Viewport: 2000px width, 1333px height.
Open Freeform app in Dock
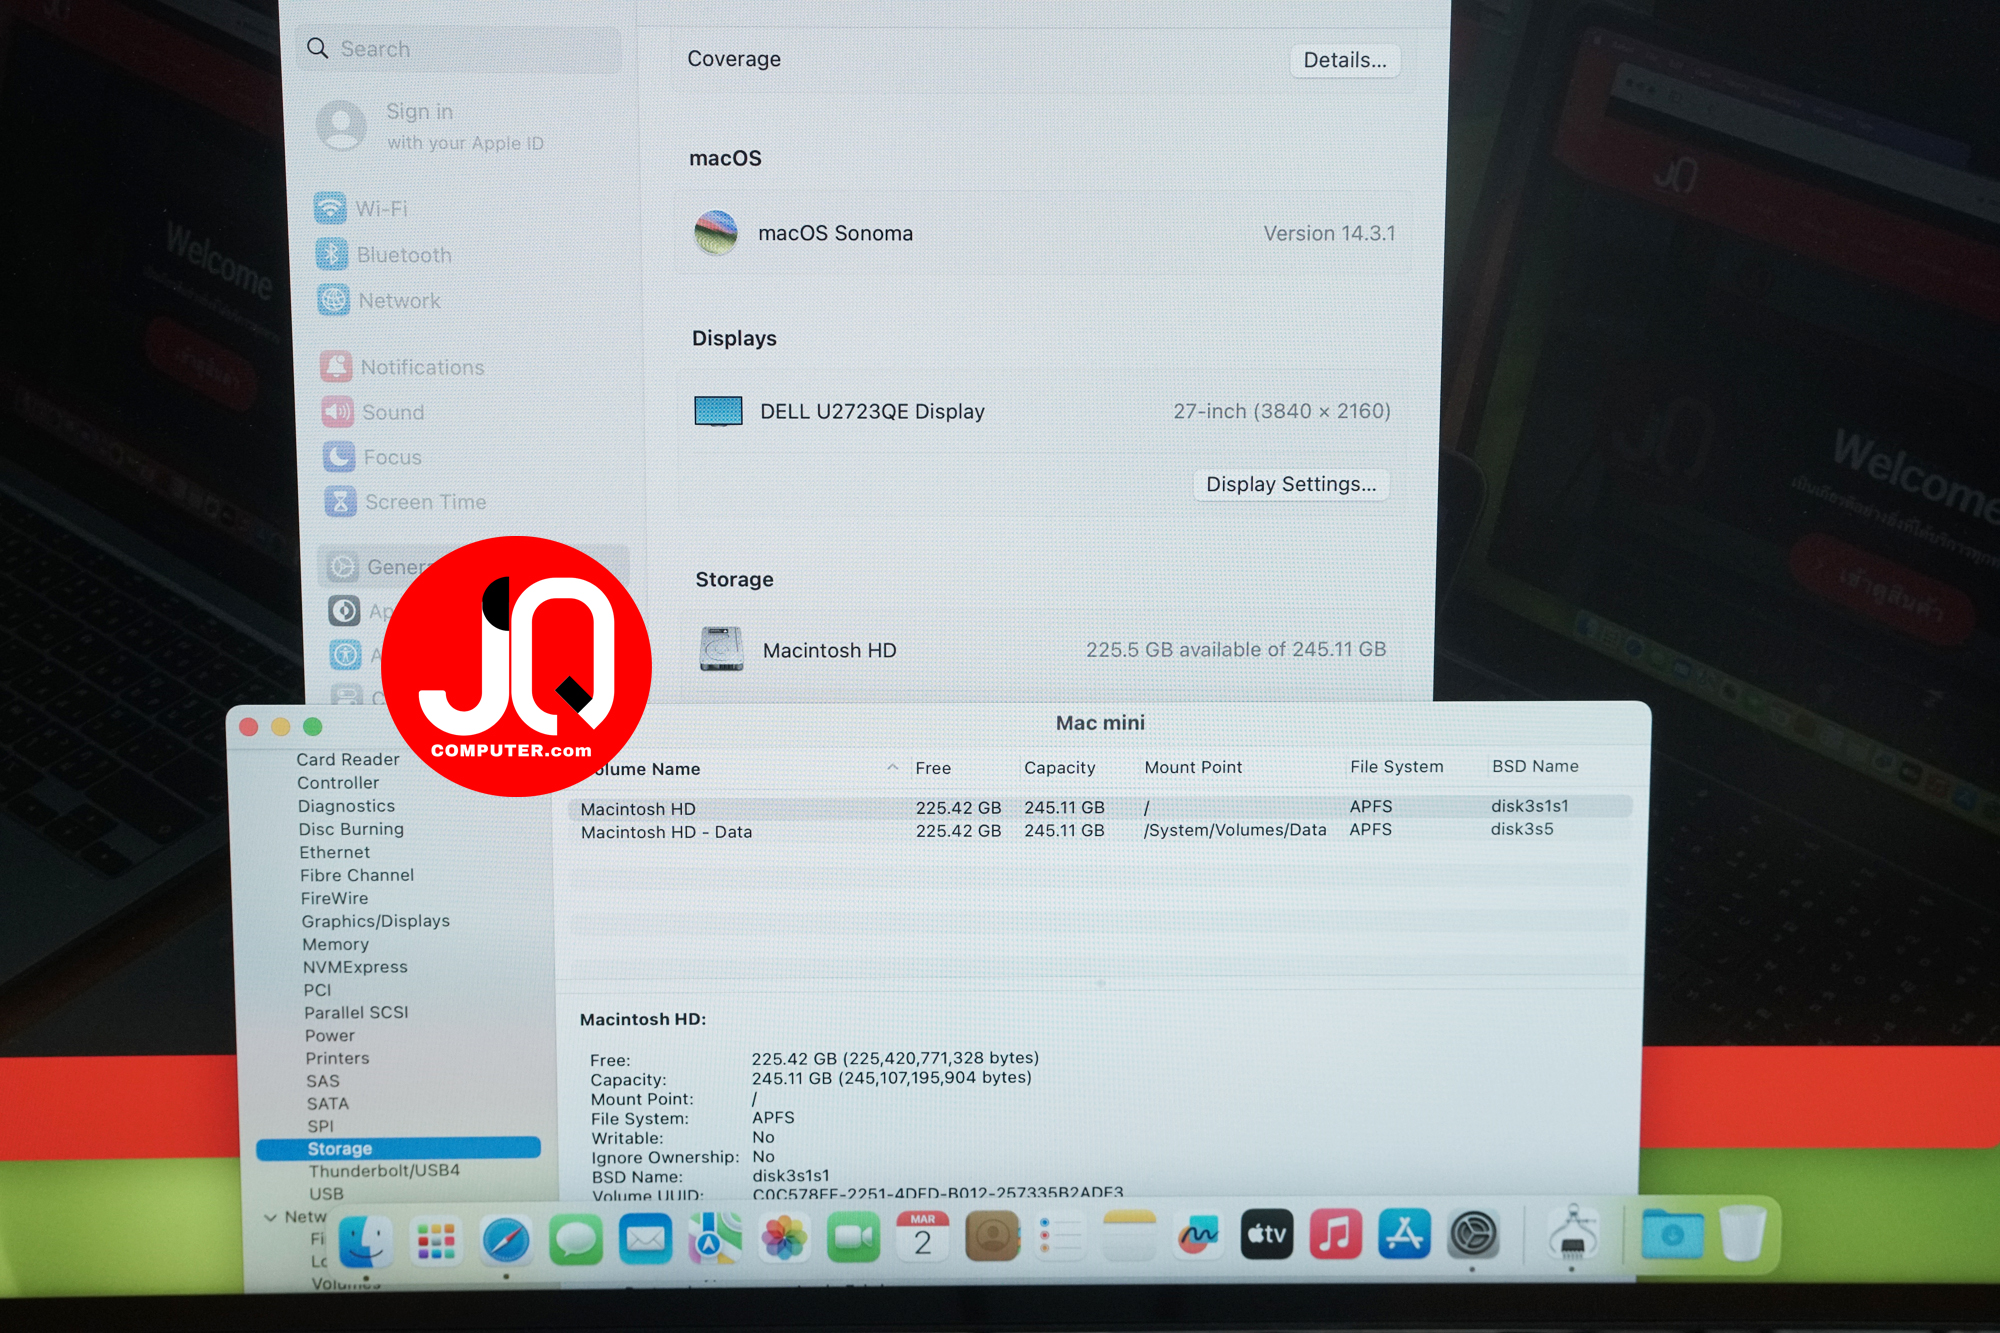(x=1198, y=1235)
